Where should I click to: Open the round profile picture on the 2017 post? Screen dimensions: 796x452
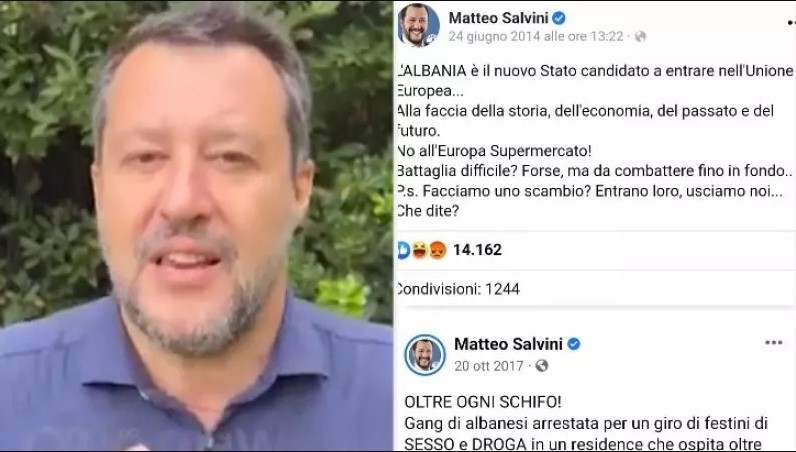425,354
